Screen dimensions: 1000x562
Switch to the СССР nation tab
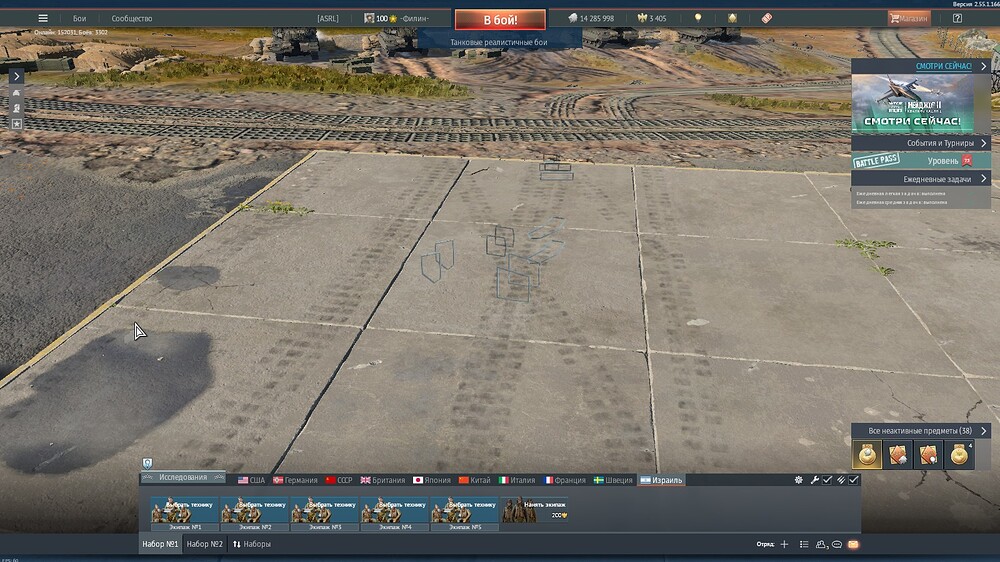coord(339,480)
